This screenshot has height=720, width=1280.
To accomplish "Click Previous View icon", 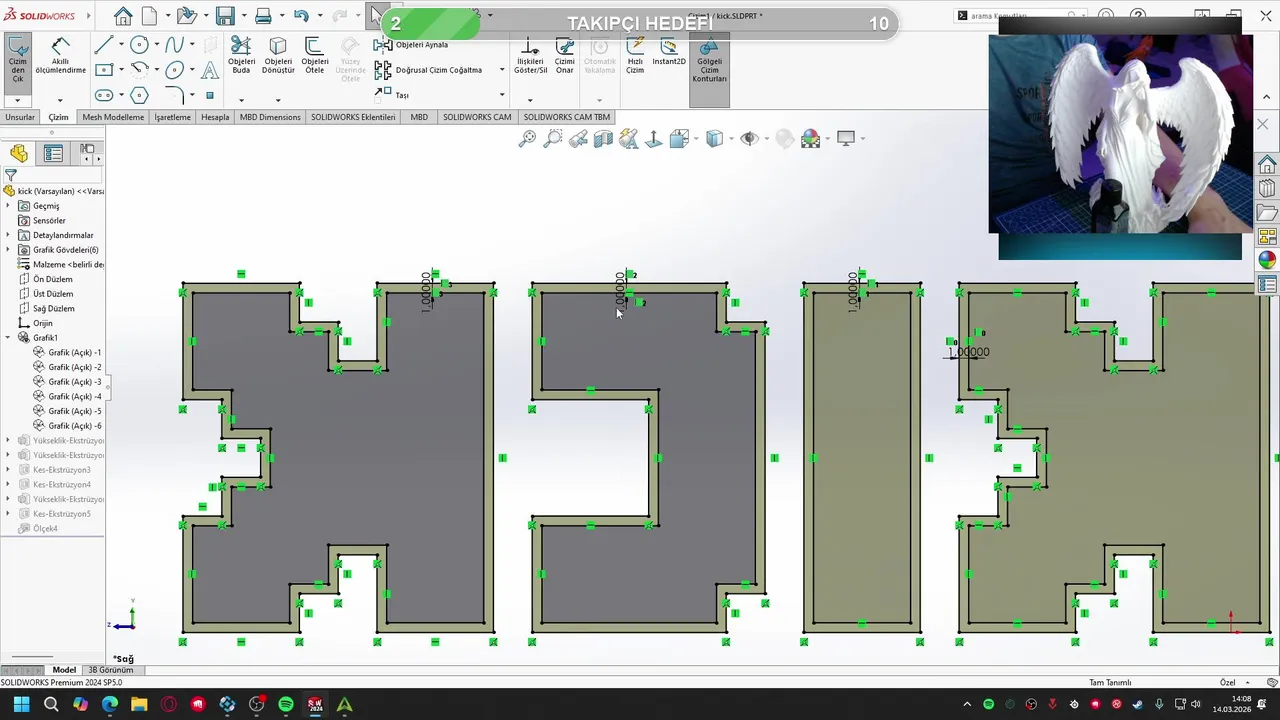I will [x=578, y=139].
